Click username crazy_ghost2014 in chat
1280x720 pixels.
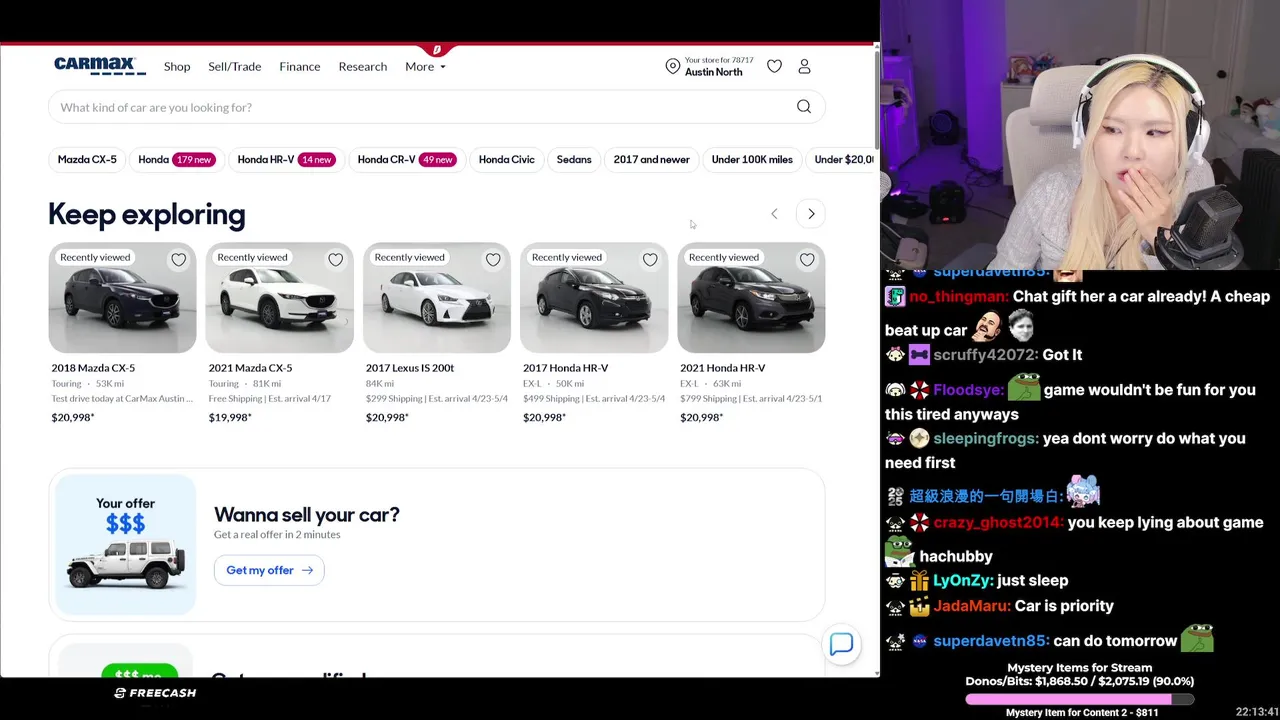pos(998,522)
